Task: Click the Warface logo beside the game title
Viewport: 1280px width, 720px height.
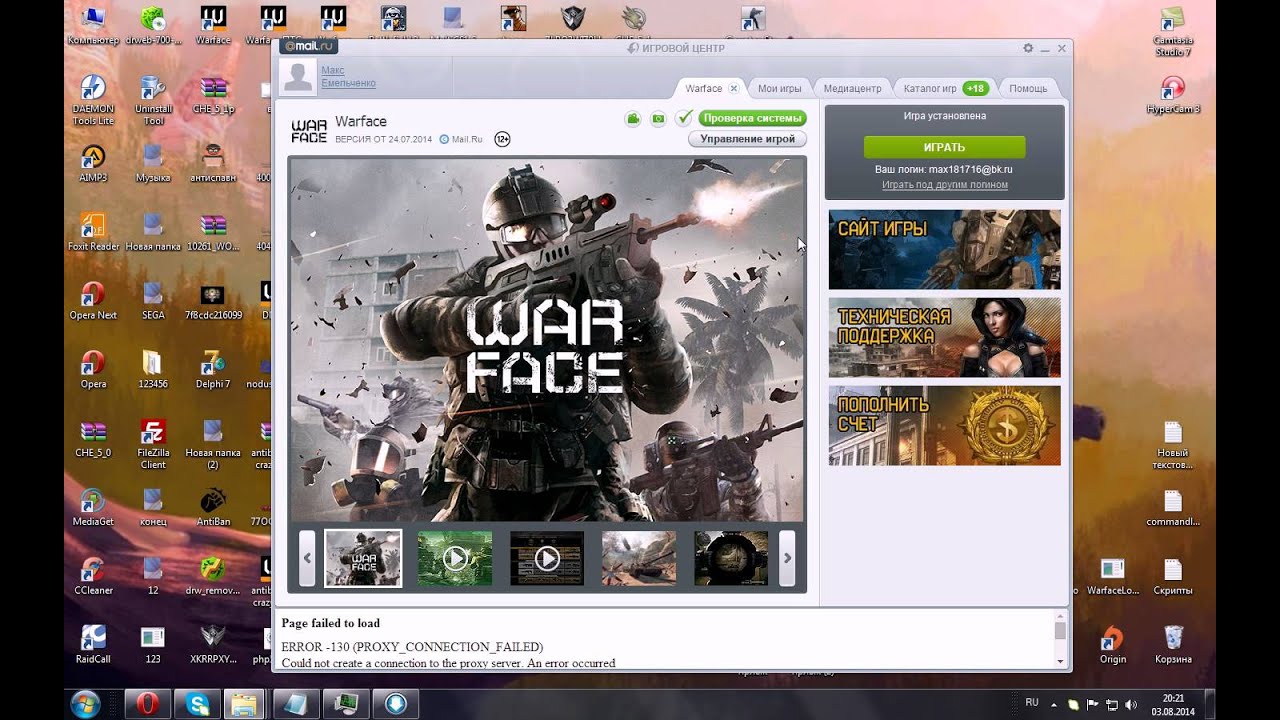Action: (309, 131)
